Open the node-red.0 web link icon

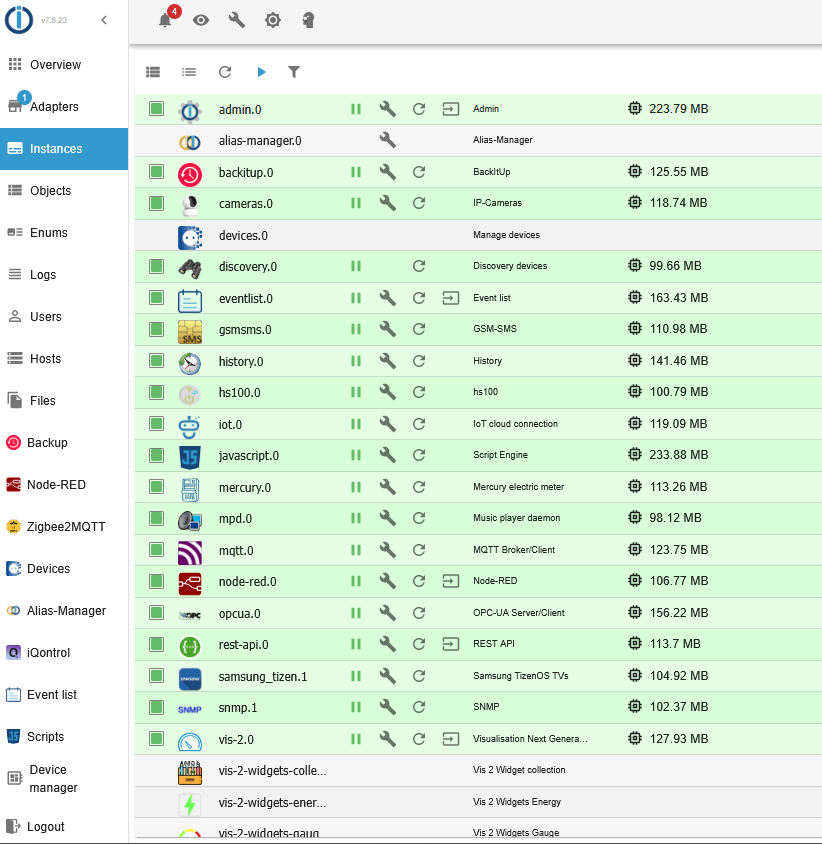point(451,581)
